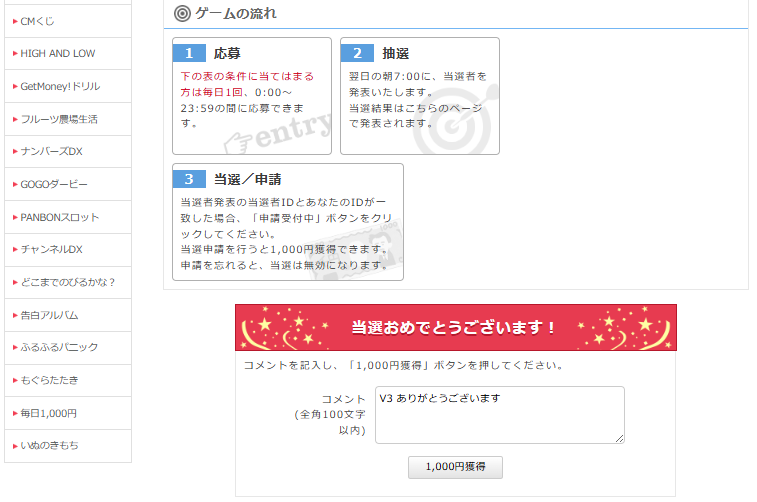Click the comment box resize grip
Screen dimensions: 757x502
click(619, 438)
